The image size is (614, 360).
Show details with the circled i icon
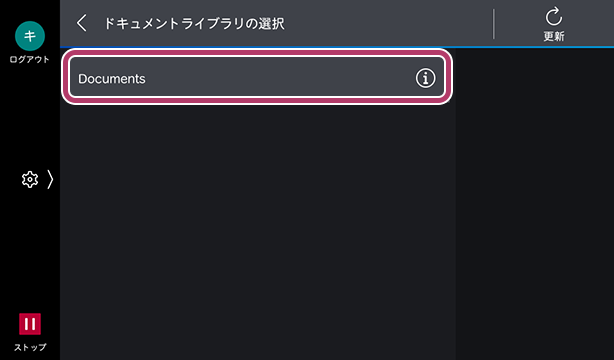[x=425, y=78]
